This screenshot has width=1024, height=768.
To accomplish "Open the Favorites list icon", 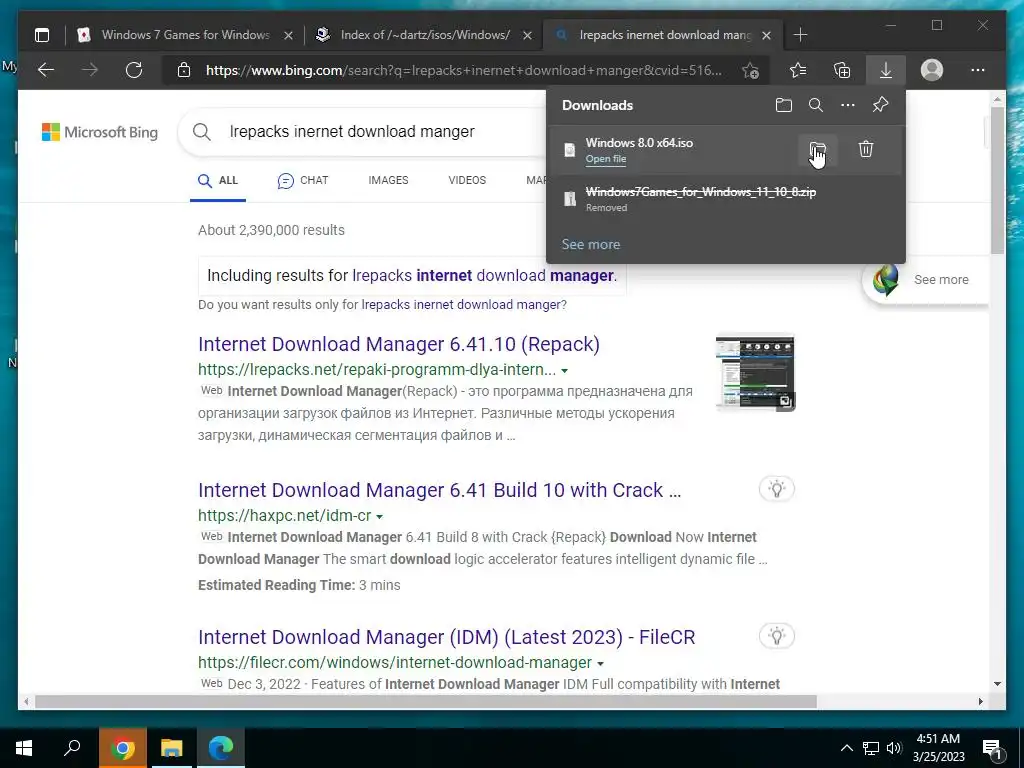I will tap(797, 70).
